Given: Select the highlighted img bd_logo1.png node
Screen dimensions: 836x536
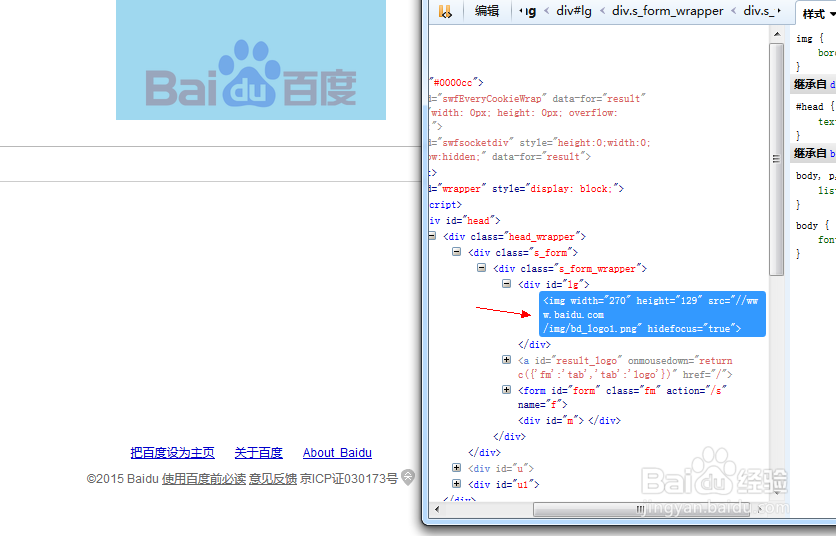Looking at the screenshot, I should (x=652, y=314).
